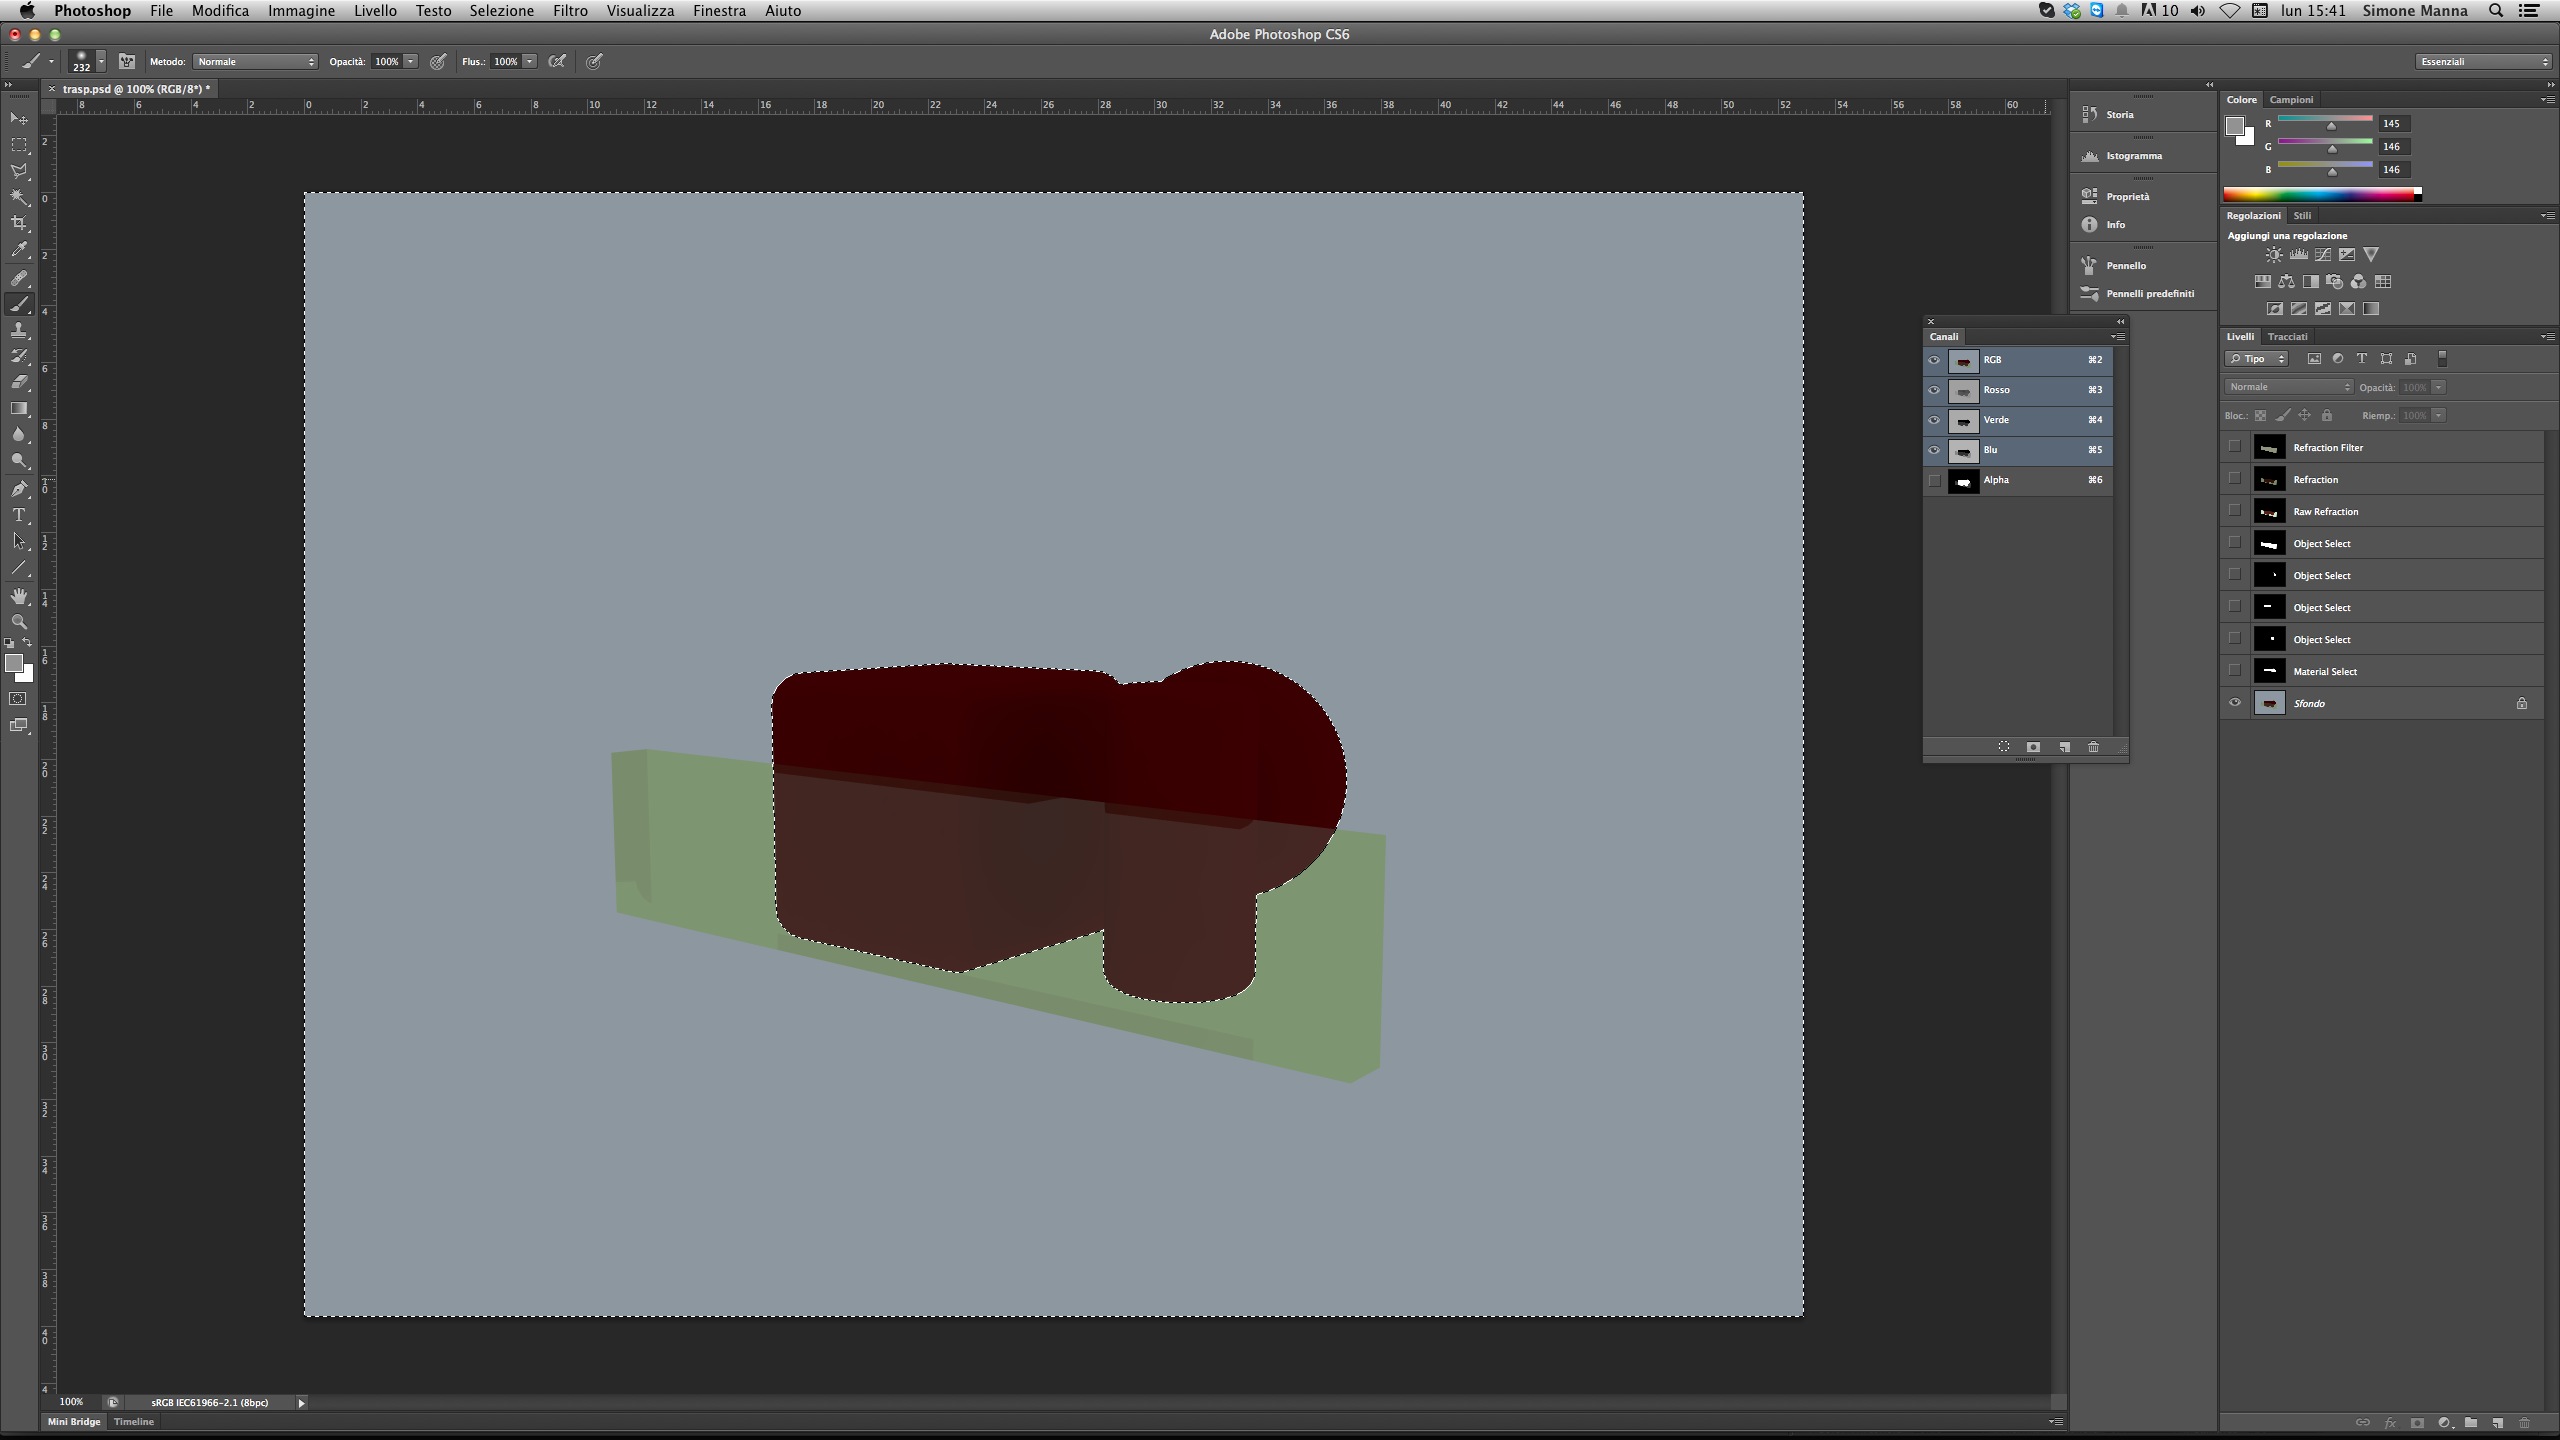Switch to the Tracciati tab

2287,337
